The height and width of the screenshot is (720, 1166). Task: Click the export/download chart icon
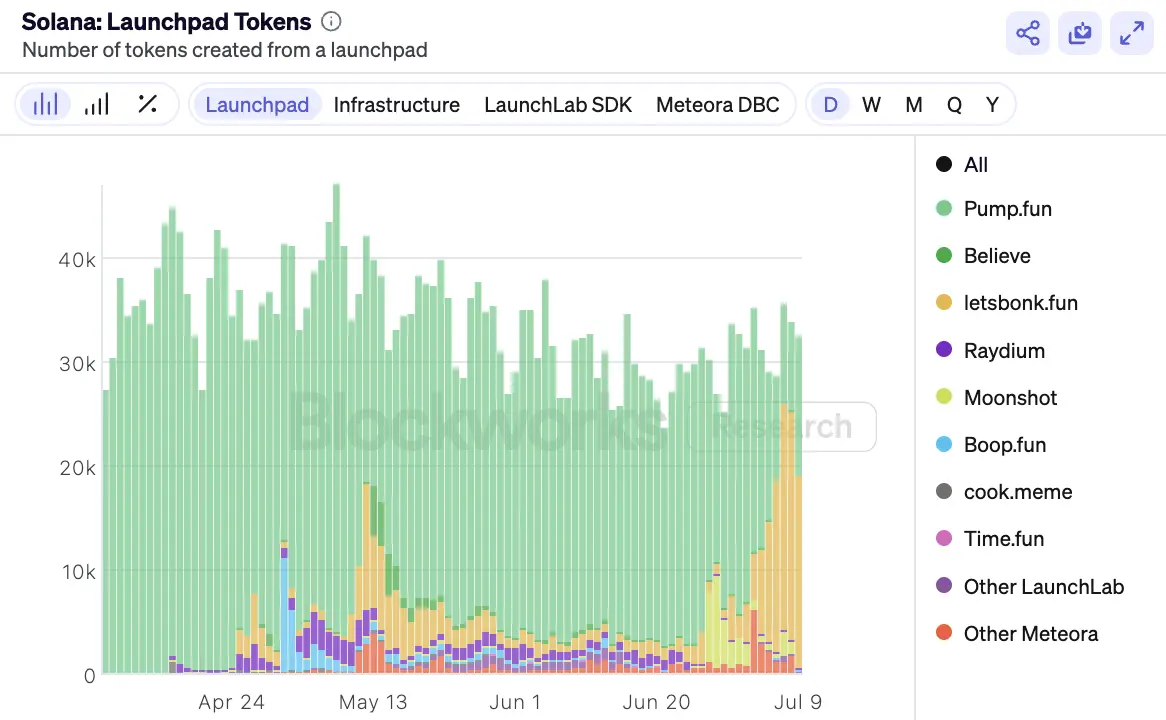(1079, 33)
